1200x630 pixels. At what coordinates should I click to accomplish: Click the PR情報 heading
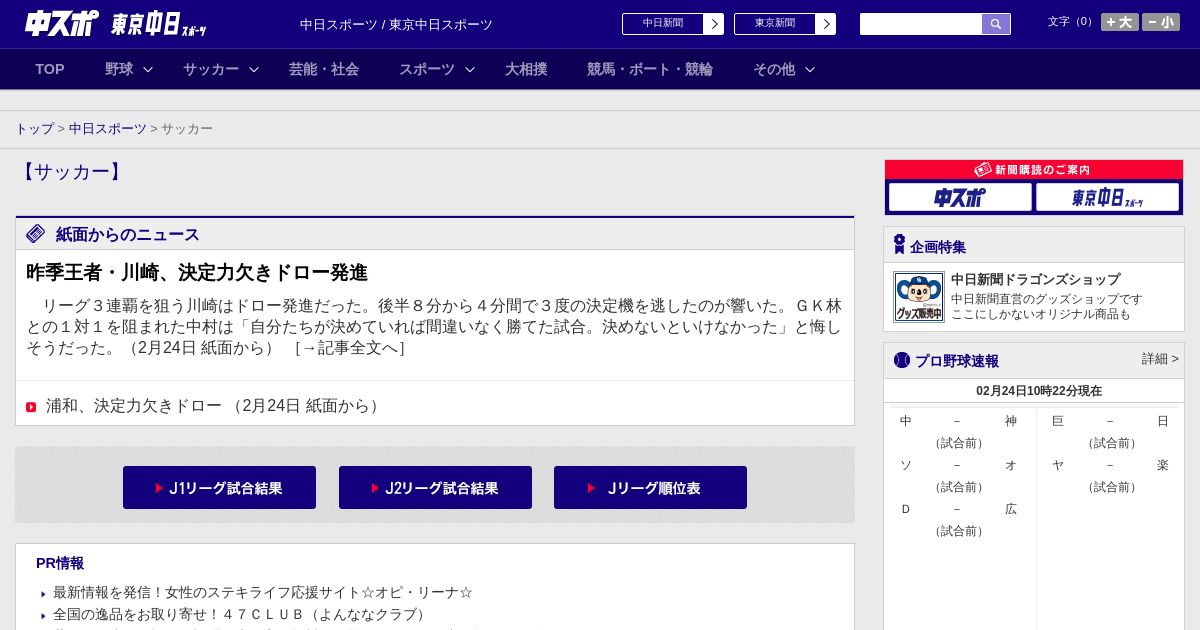[x=60, y=563]
